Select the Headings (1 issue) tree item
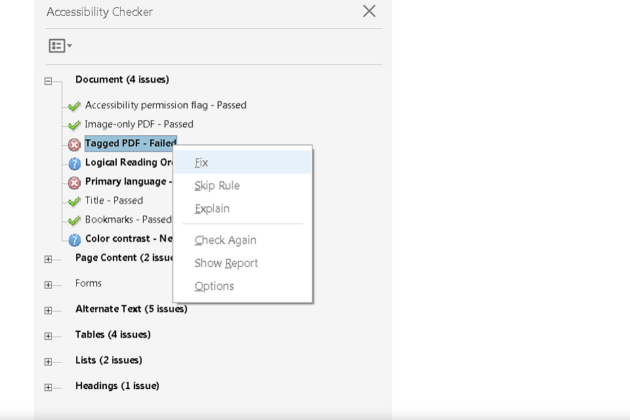 pos(117,386)
